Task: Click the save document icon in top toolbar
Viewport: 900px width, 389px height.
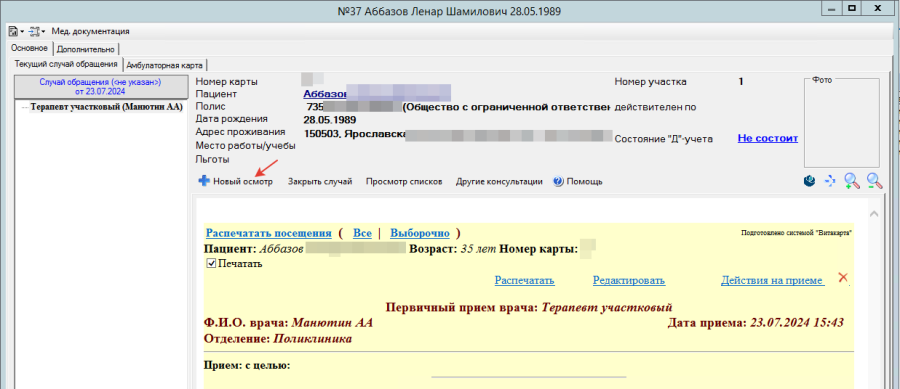Action: point(13,31)
